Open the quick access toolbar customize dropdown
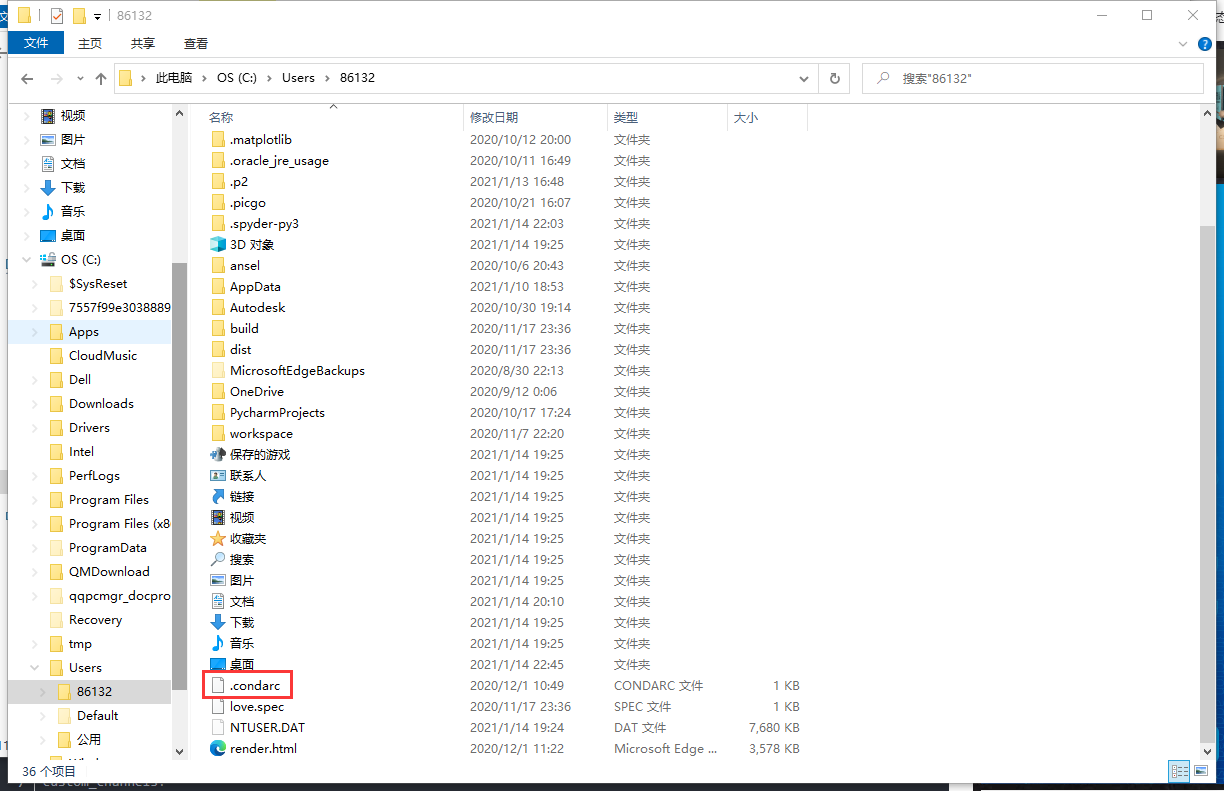1224x791 pixels. 97,16
